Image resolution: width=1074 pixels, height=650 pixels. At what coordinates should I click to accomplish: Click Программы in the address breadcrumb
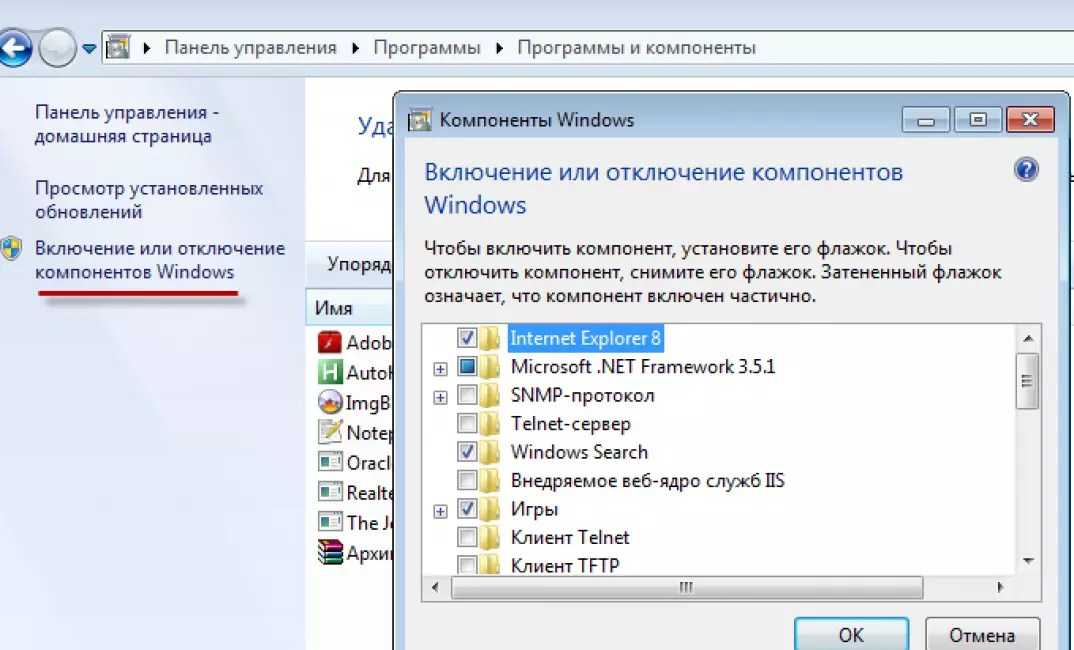pos(427,48)
